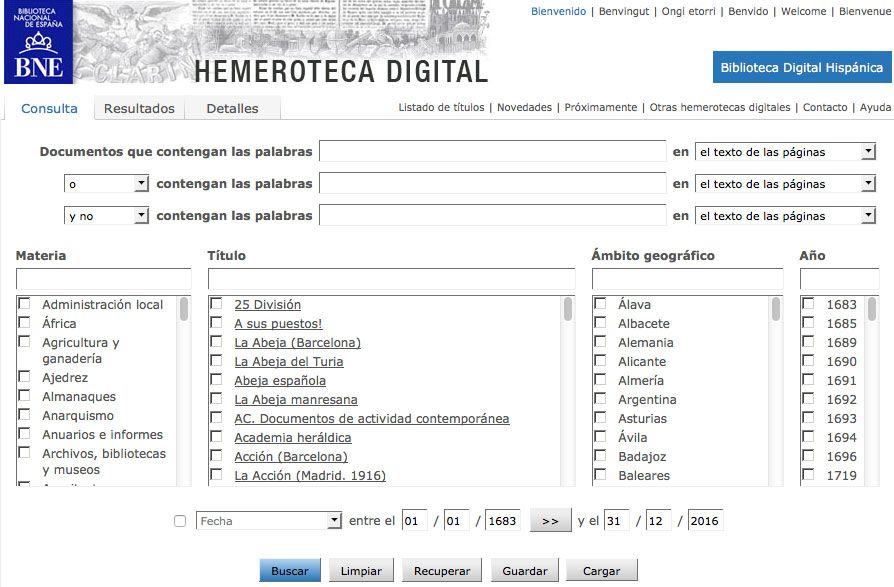The image size is (894, 587).
Task: Open the Fecha dropdown
Action: tap(269, 521)
